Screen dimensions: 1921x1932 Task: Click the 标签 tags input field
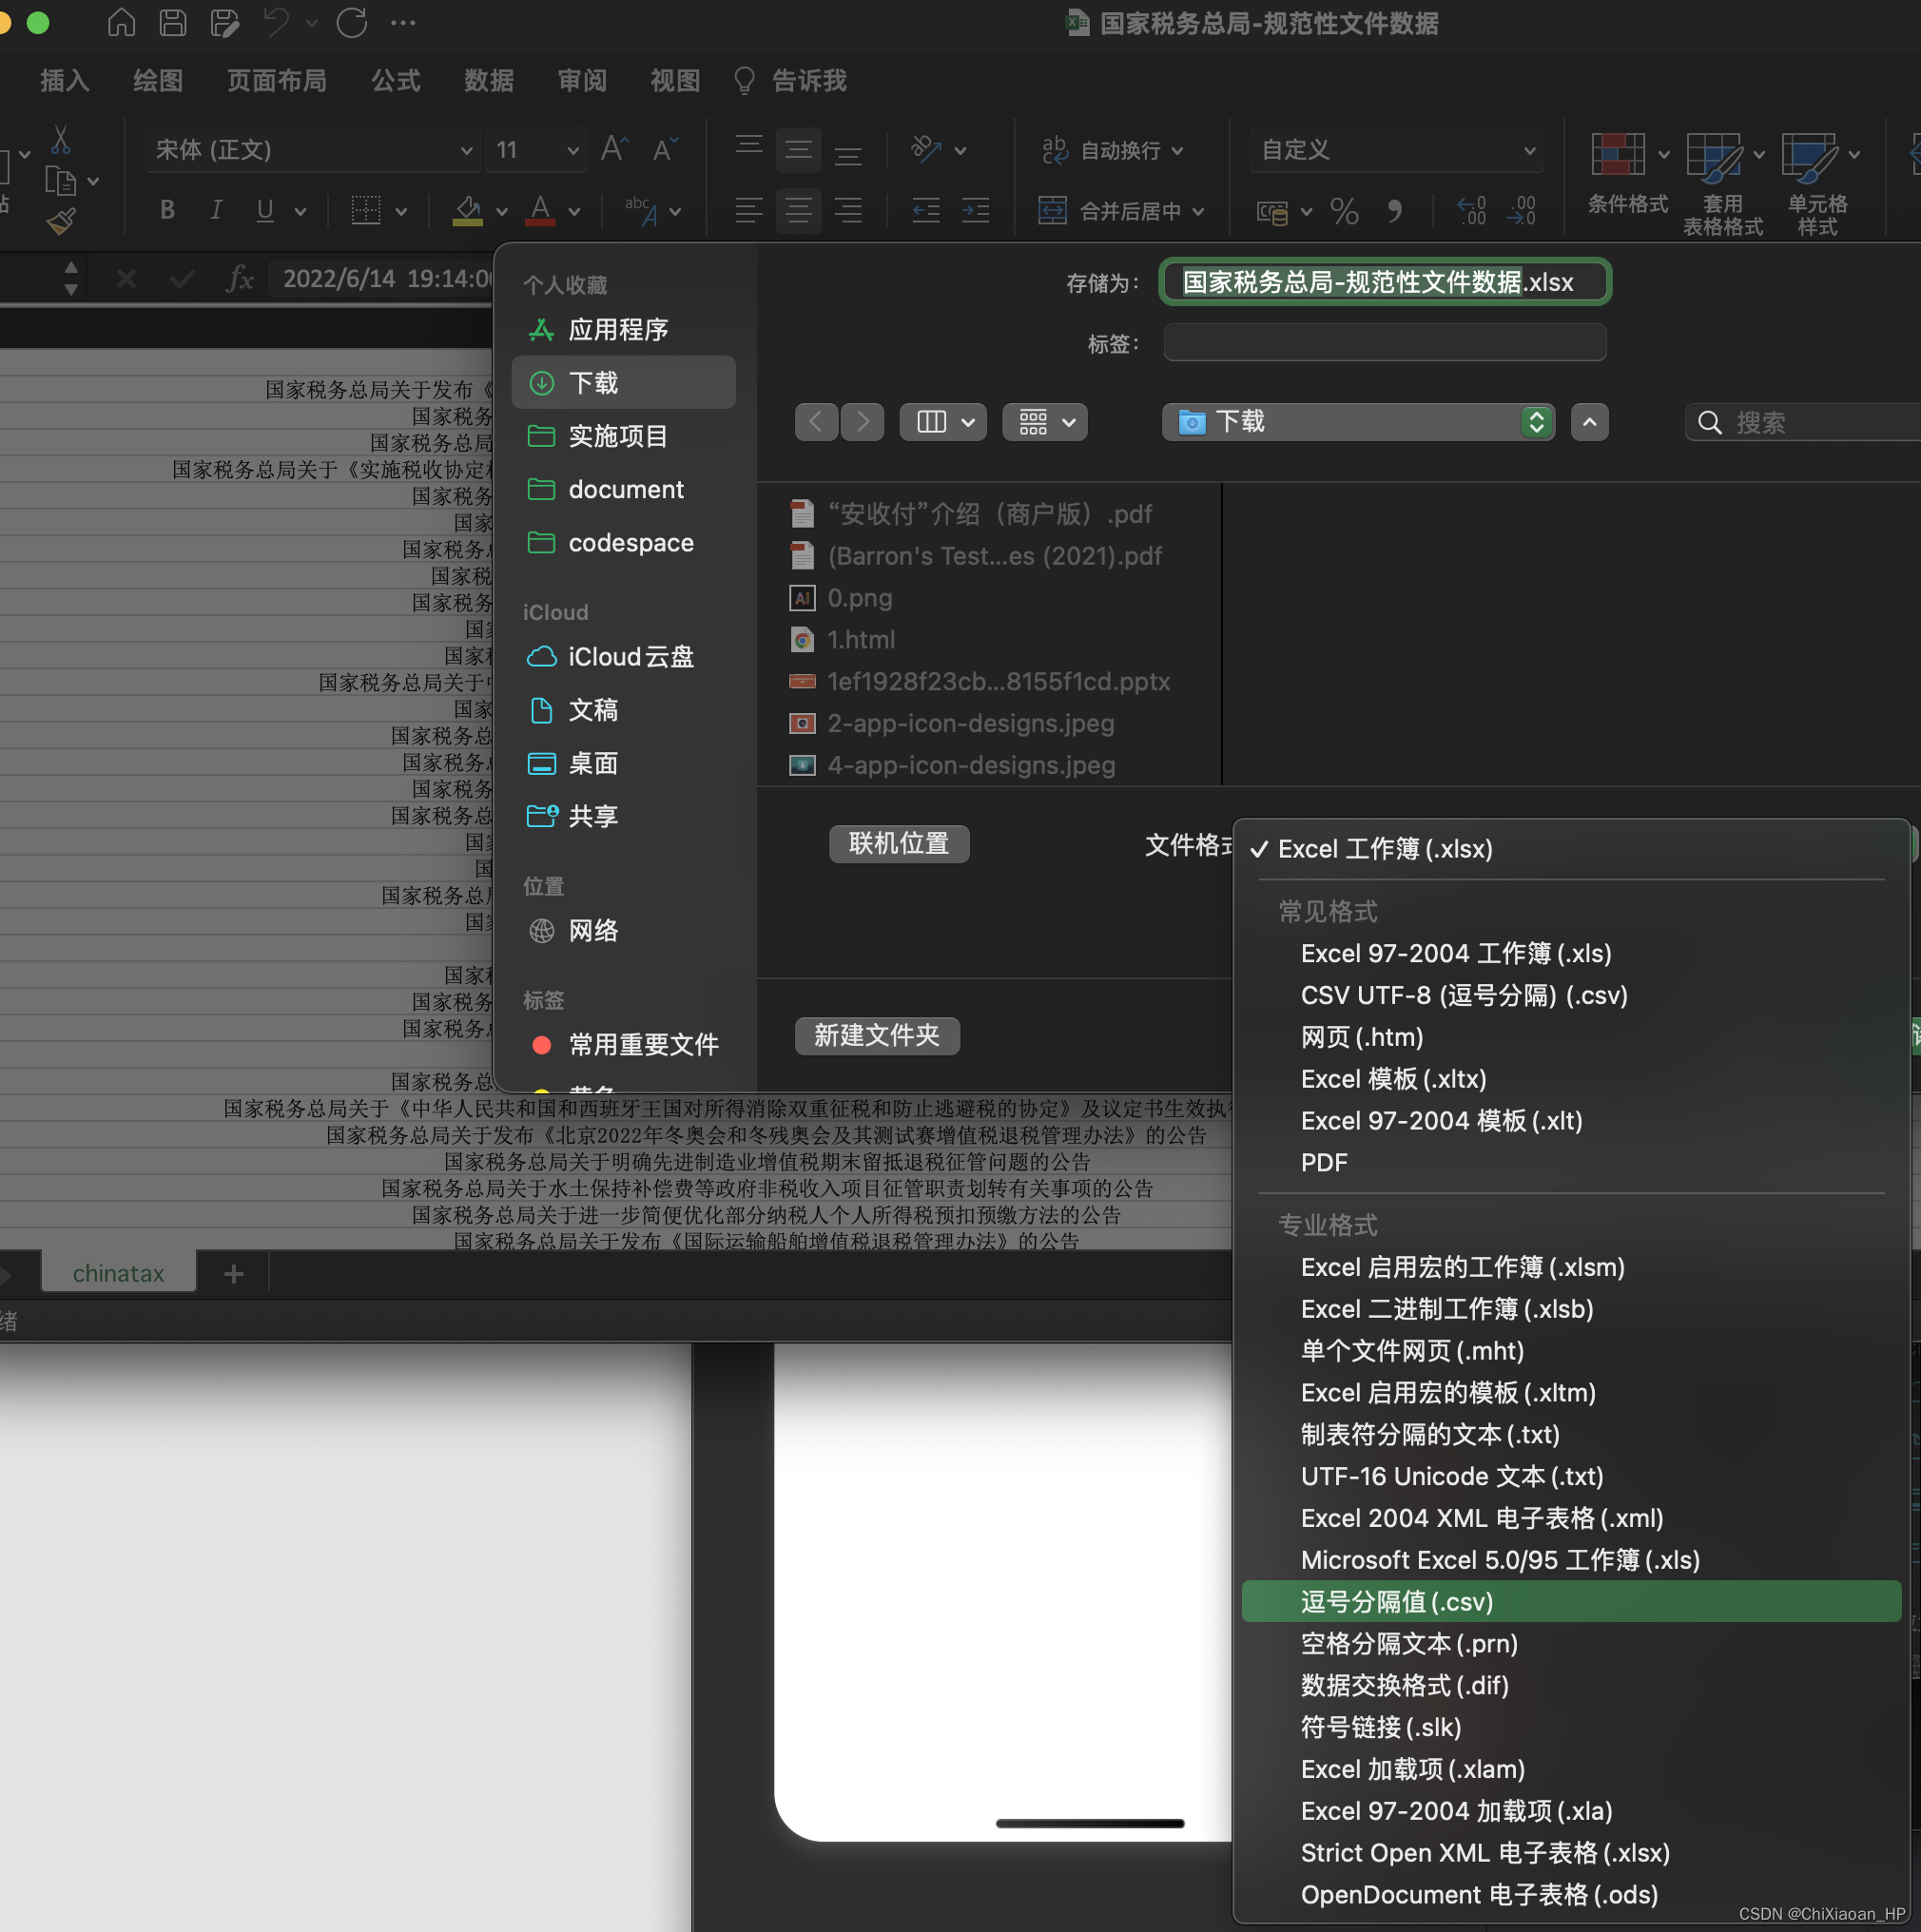1384,342
